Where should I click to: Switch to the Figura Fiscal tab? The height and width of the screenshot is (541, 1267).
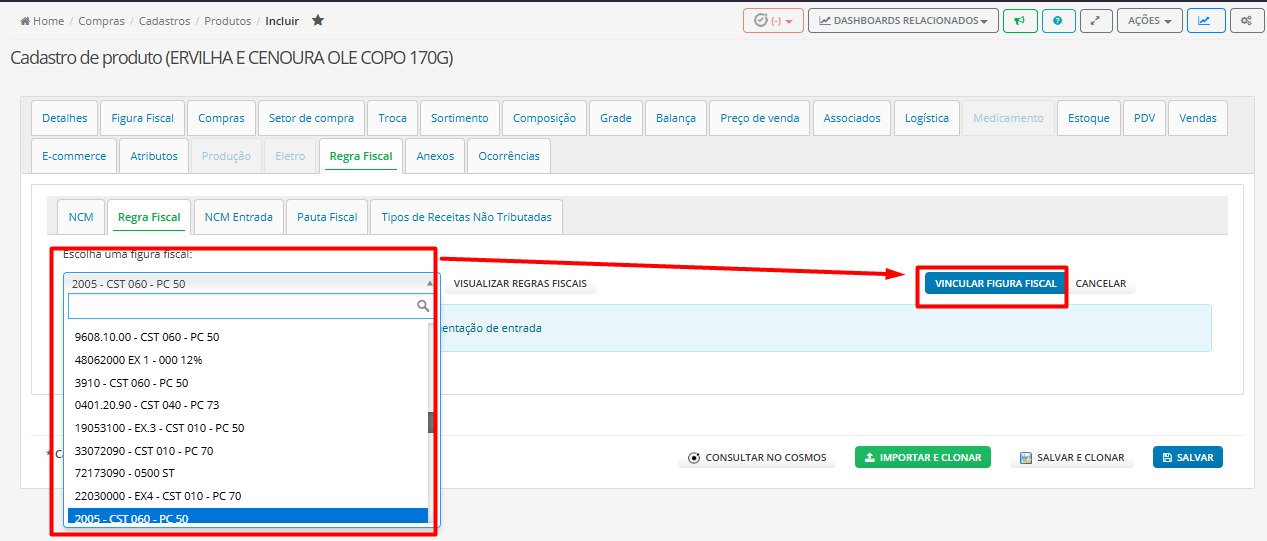point(142,118)
